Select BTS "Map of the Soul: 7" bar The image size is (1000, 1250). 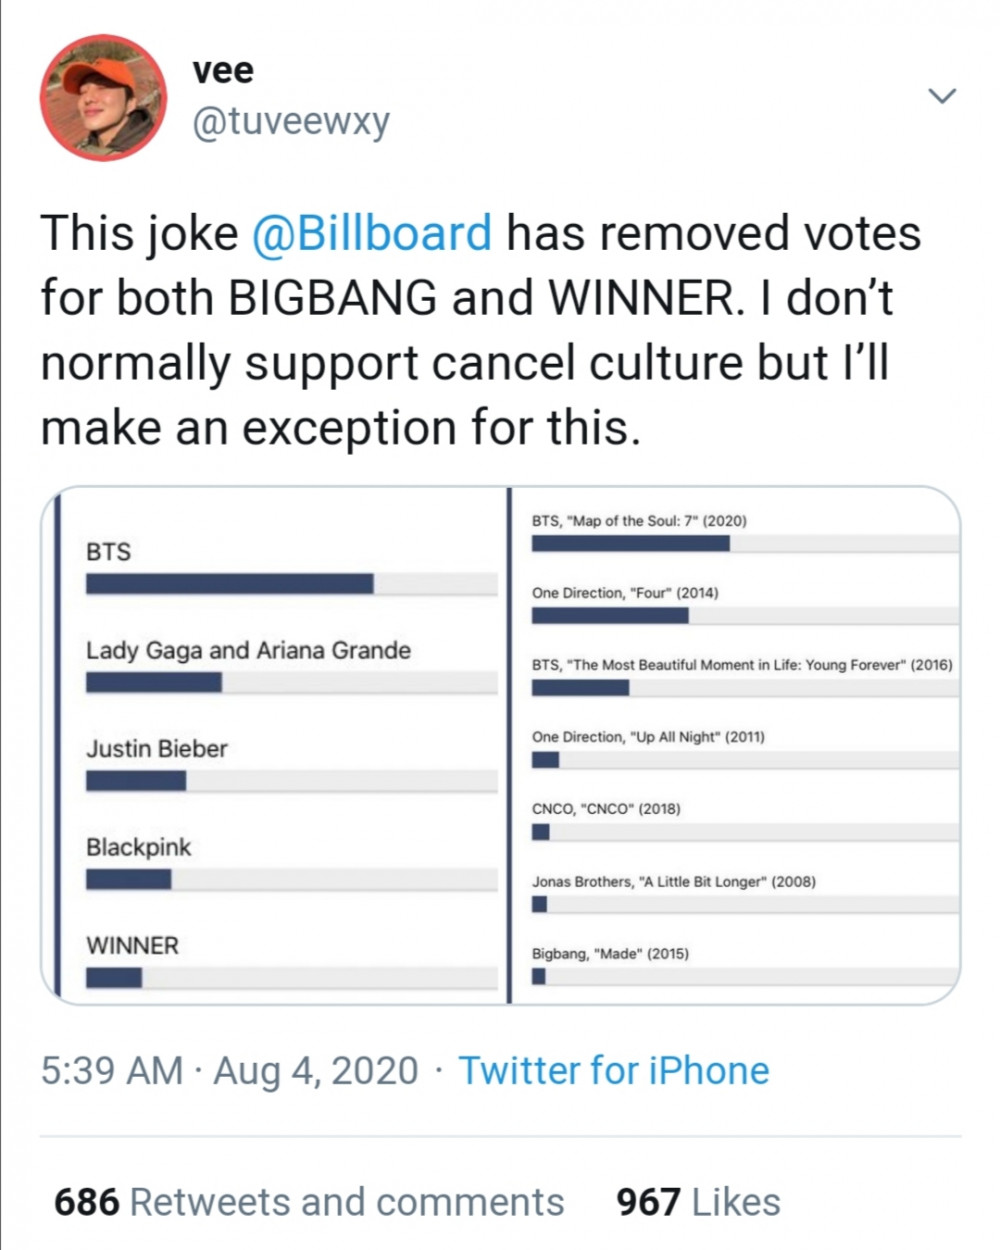click(x=745, y=543)
